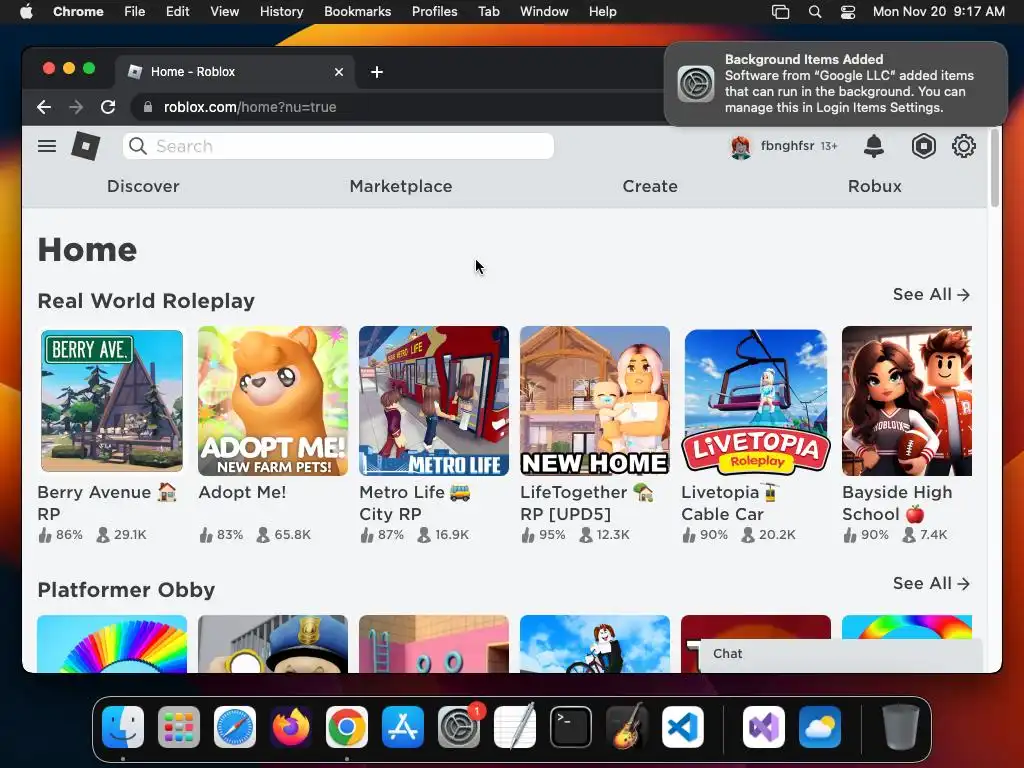Image resolution: width=1024 pixels, height=768 pixels.
Task: Open System Settings from the Dock
Action: pos(459,727)
